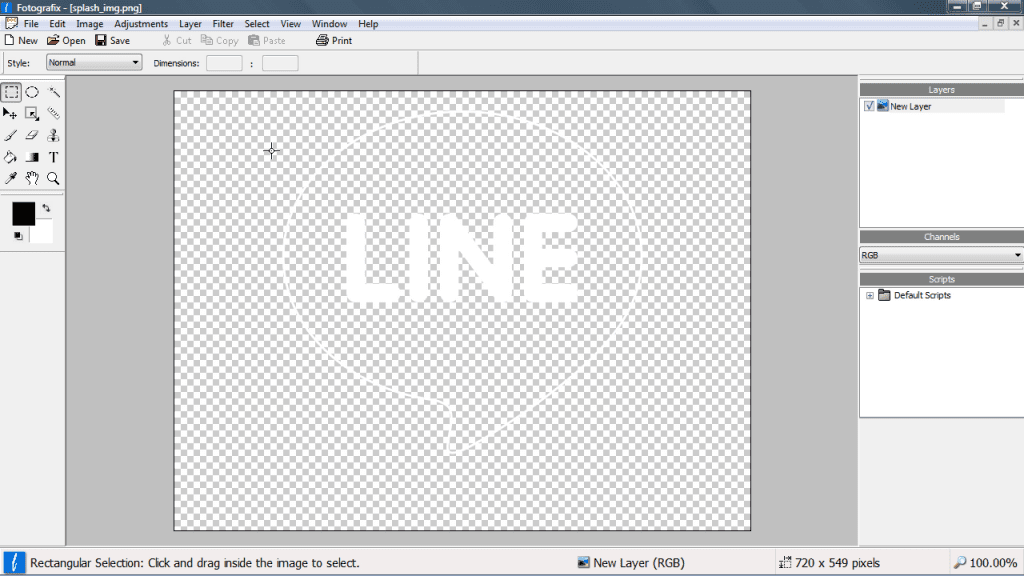This screenshot has height=576, width=1024.
Task: Open the View menu
Action: pyautogui.click(x=291, y=24)
